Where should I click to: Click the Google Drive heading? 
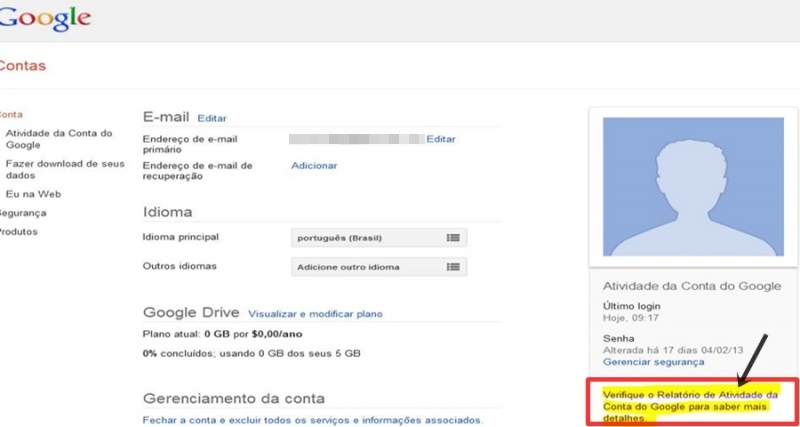click(191, 313)
